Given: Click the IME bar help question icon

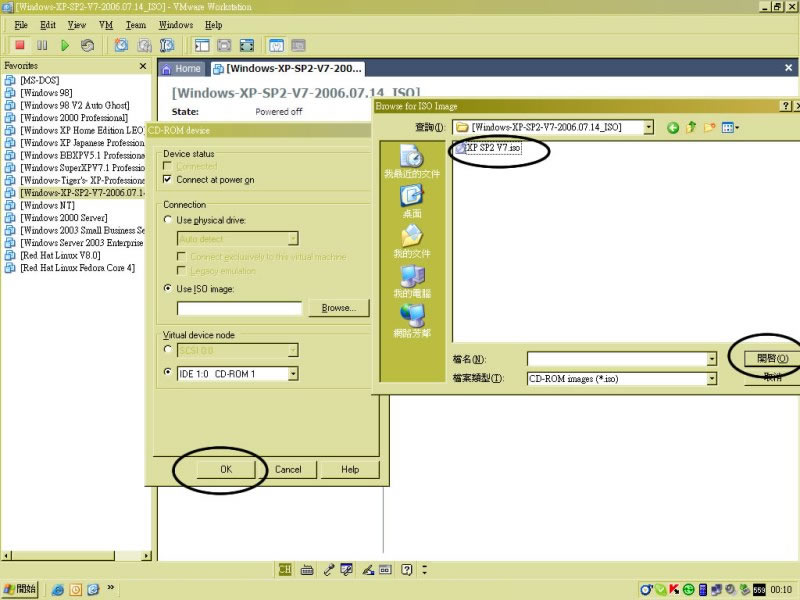Looking at the screenshot, I should 406,570.
